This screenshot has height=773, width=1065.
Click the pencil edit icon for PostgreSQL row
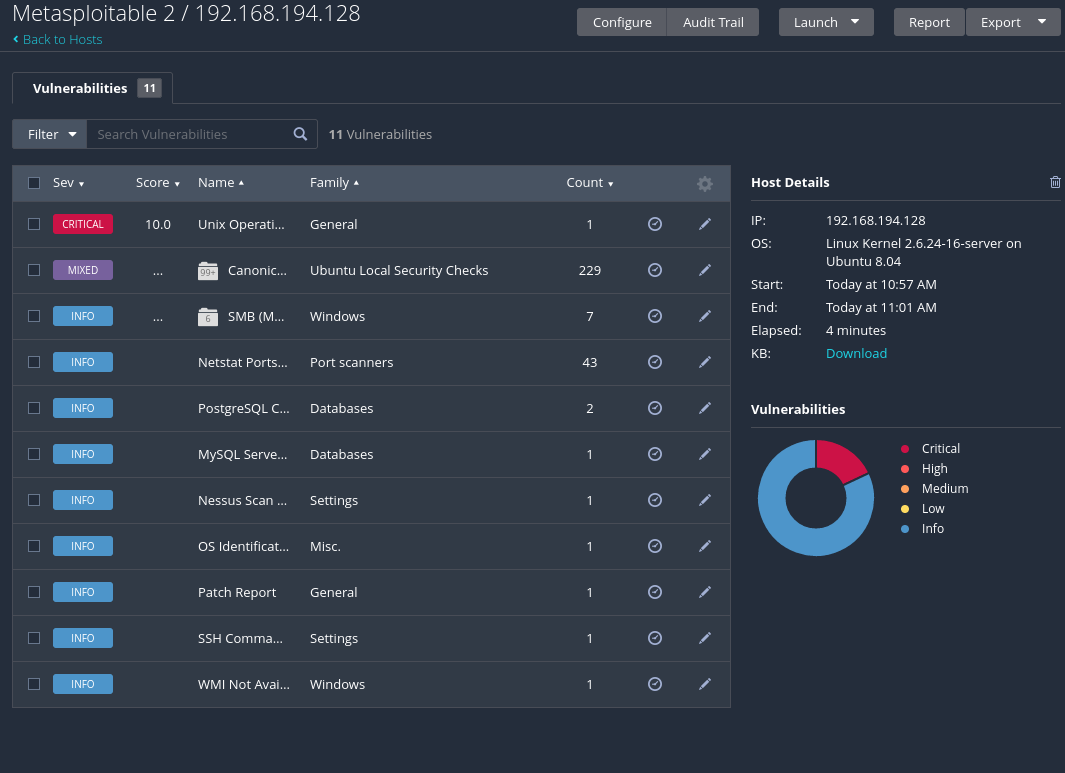click(x=705, y=408)
